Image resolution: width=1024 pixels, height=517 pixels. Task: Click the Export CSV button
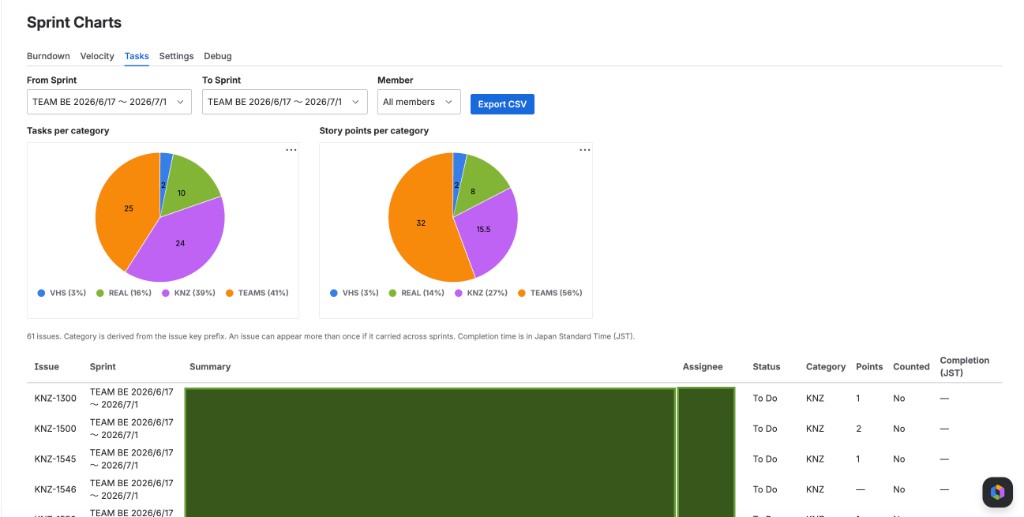click(502, 104)
